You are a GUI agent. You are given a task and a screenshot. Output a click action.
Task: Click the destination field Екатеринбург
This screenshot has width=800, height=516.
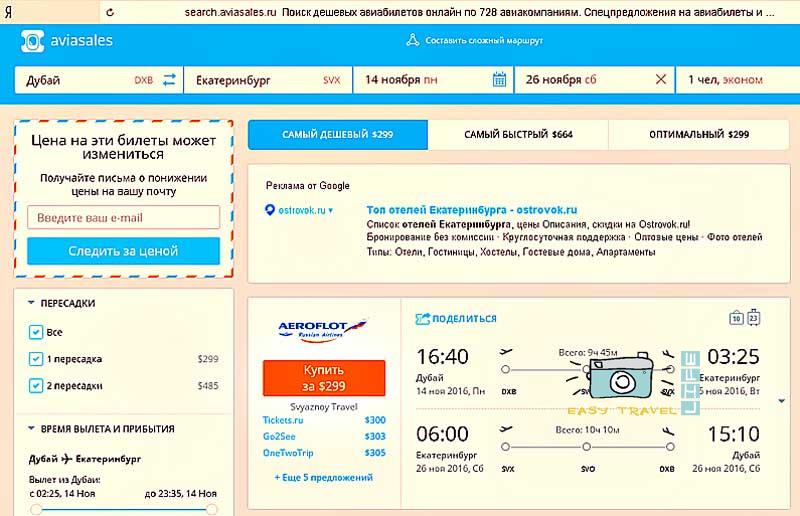[x=268, y=80]
